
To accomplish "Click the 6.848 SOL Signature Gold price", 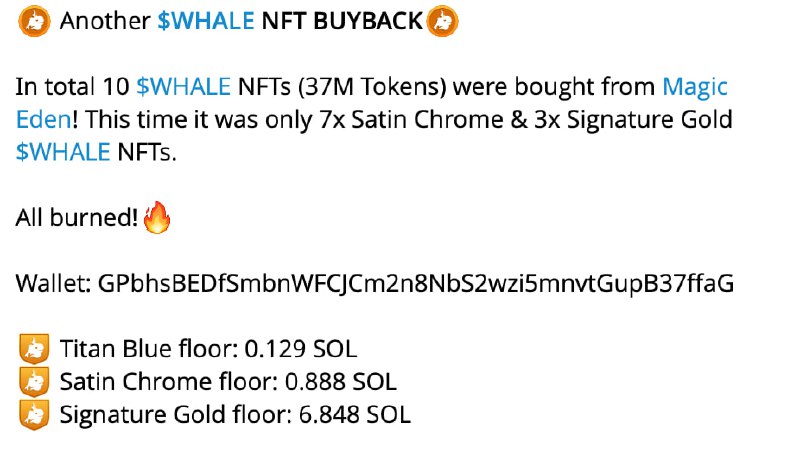I will (x=354, y=414).
